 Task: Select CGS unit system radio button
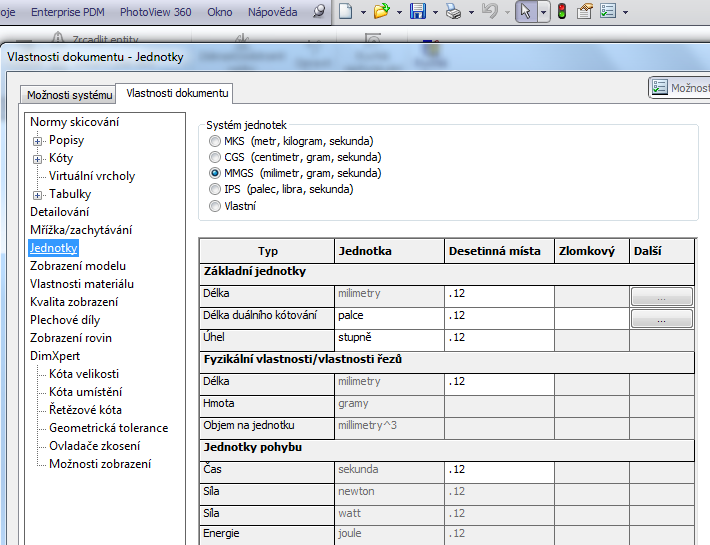[215, 157]
